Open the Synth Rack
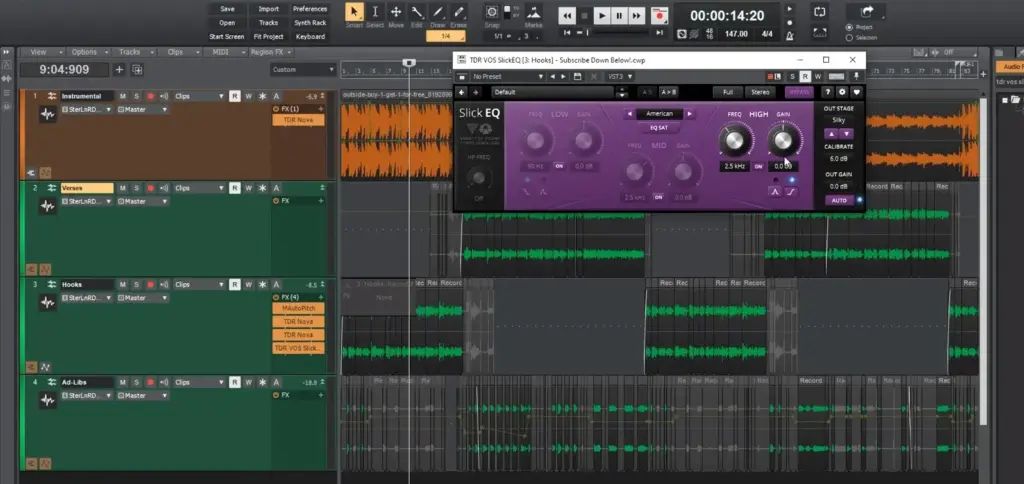Viewport: 1024px width, 484px height. [x=310, y=23]
